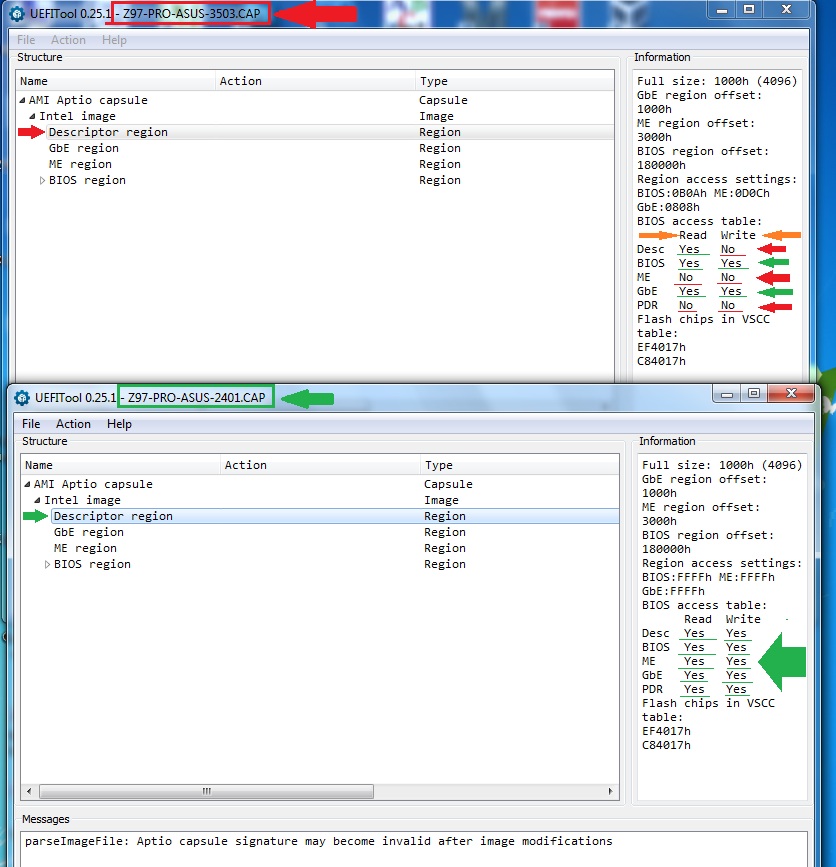This screenshot has height=867, width=836.
Task: Click Type column header in 2401.CAP window
Action: click(520, 465)
